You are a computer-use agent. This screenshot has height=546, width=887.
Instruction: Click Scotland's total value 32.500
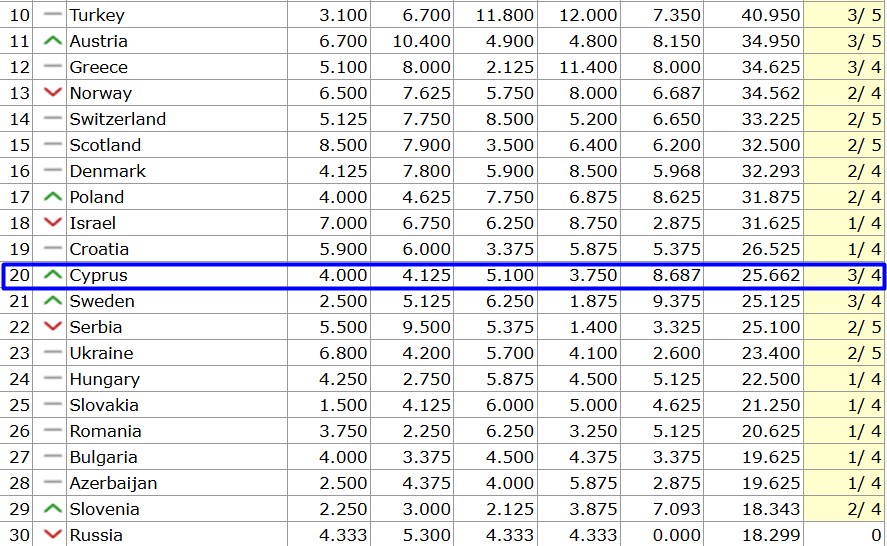[x=771, y=145]
